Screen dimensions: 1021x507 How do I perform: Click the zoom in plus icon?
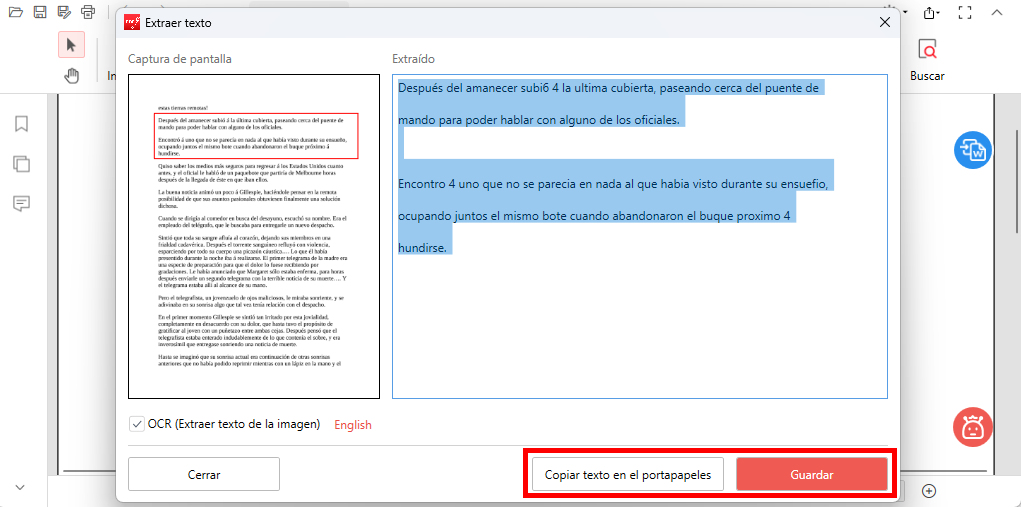click(x=930, y=490)
